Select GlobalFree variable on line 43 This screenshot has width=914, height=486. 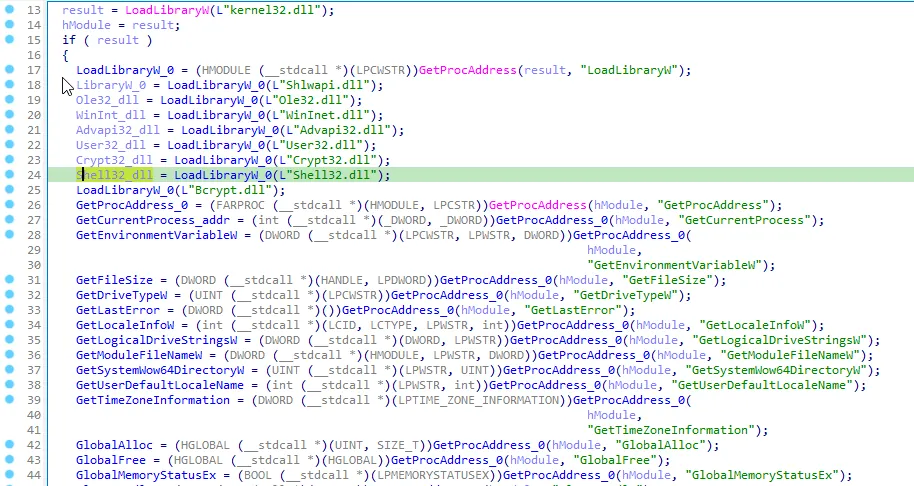point(111,460)
